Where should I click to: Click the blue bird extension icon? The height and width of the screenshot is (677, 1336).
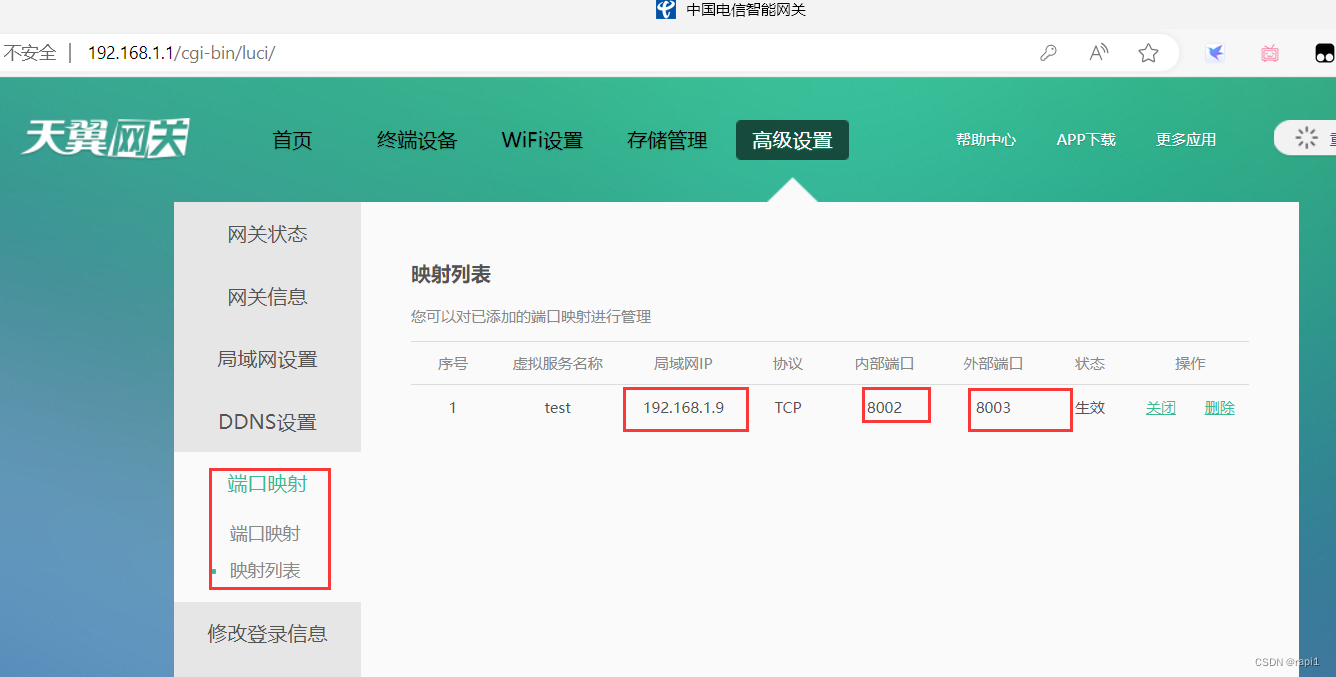[1216, 53]
